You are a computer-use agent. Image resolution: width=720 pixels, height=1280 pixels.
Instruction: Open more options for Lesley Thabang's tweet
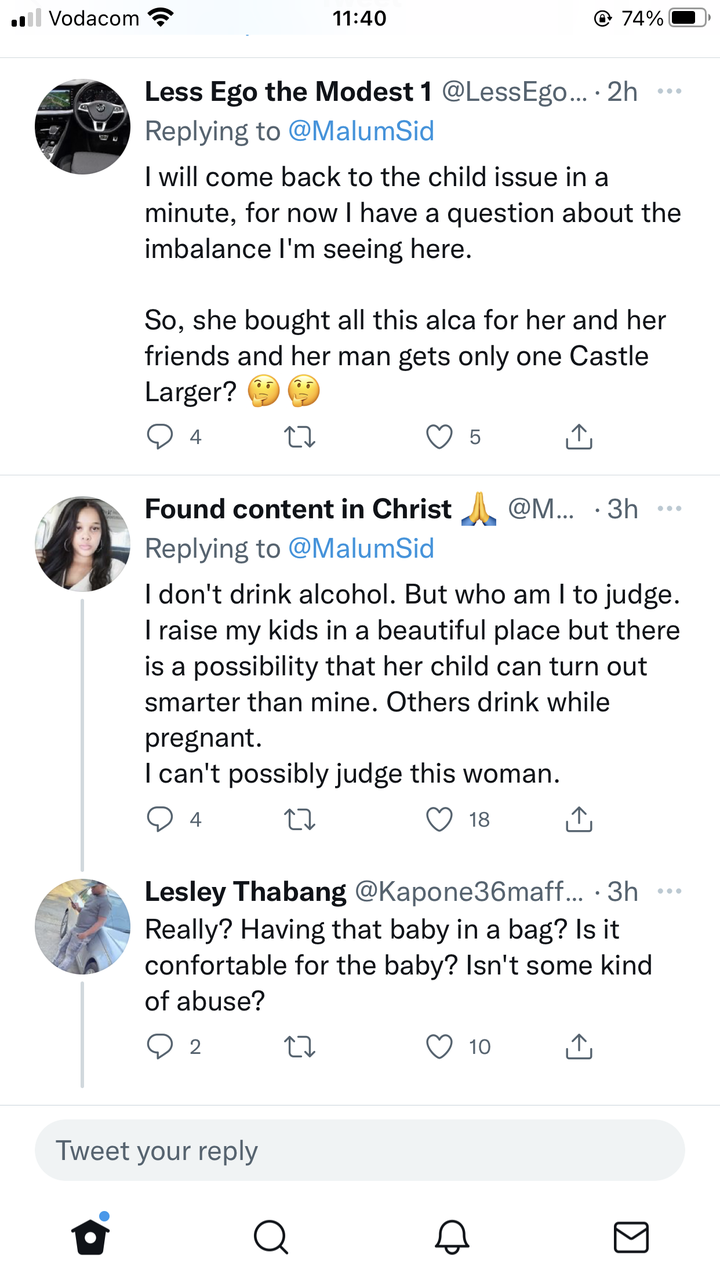tap(669, 891)
